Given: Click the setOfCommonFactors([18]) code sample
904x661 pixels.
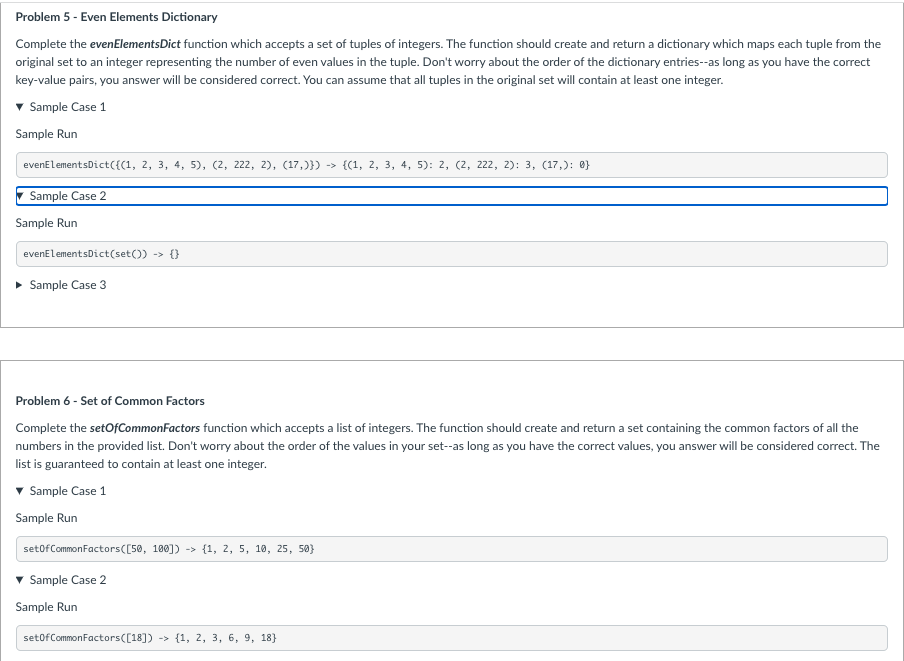Looking at the screenshot, I should 451,638.
